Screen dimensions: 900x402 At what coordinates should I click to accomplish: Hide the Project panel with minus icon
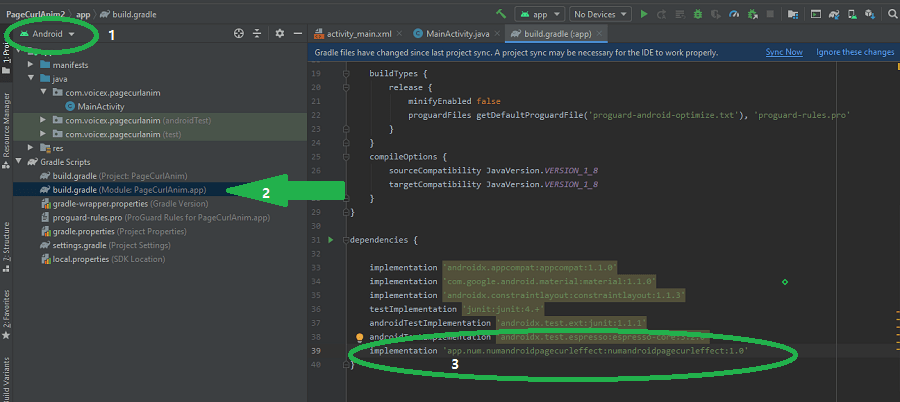pos(298,34)
